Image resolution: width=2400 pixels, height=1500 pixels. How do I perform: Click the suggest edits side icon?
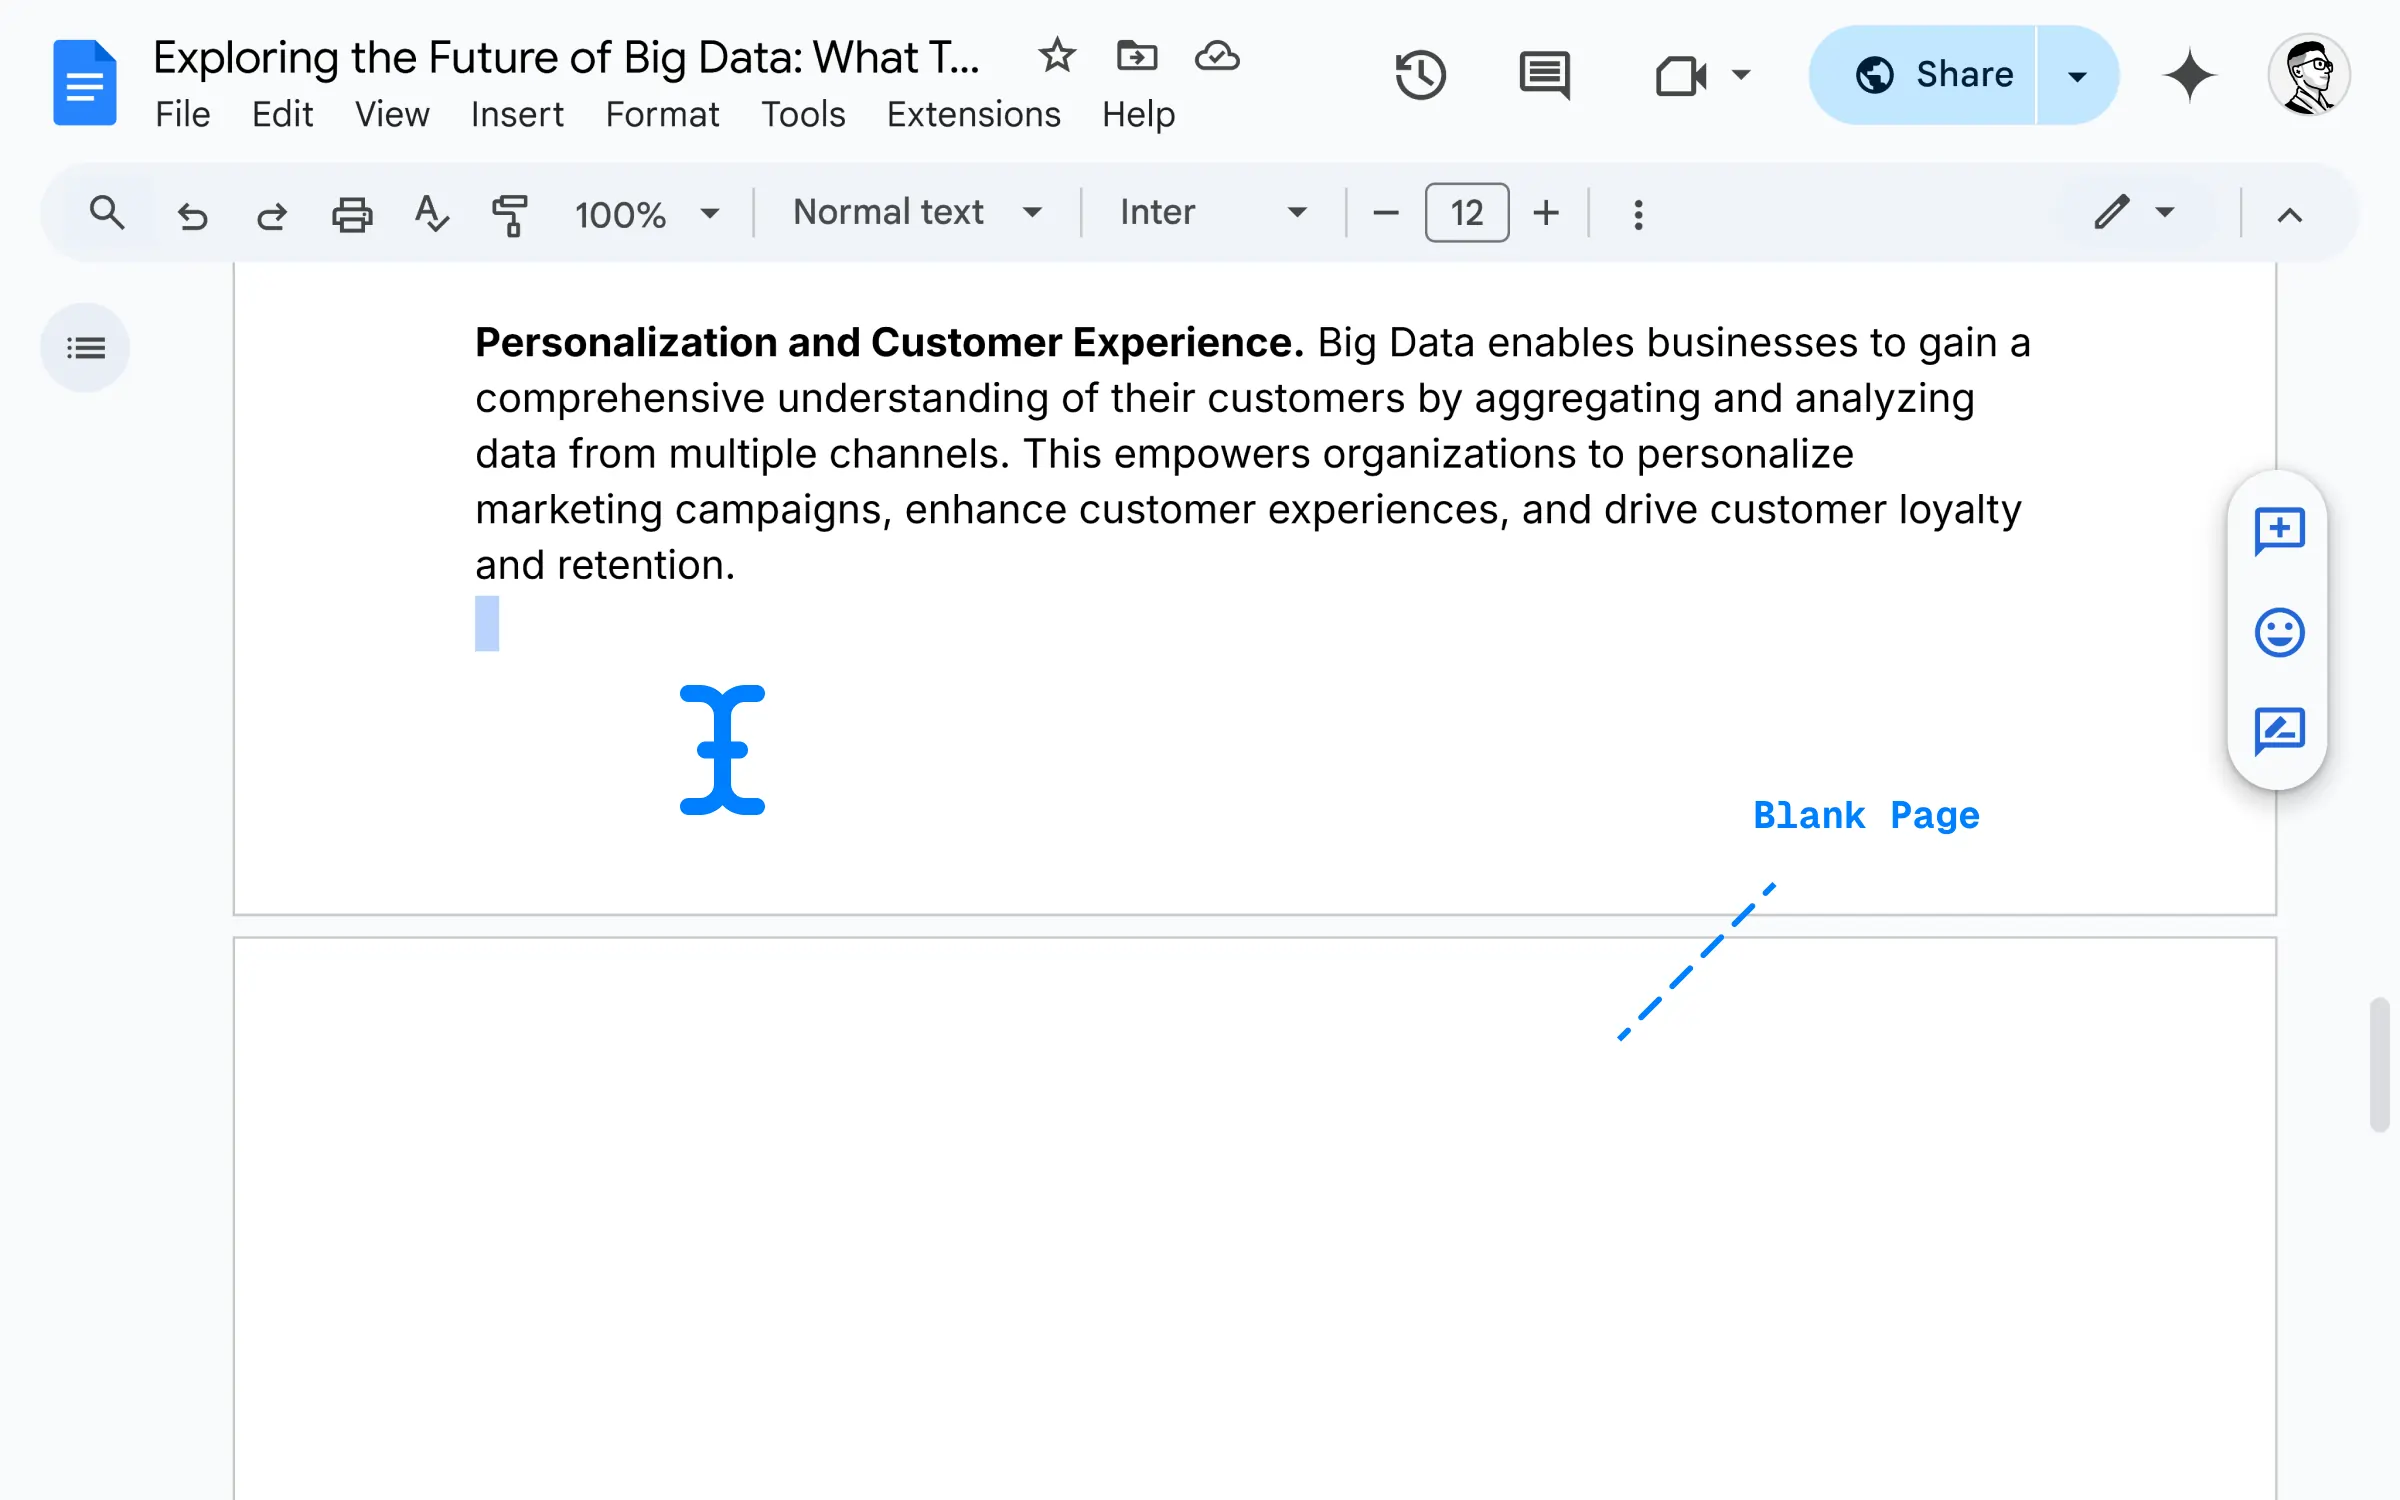[x=2279, y=732]
